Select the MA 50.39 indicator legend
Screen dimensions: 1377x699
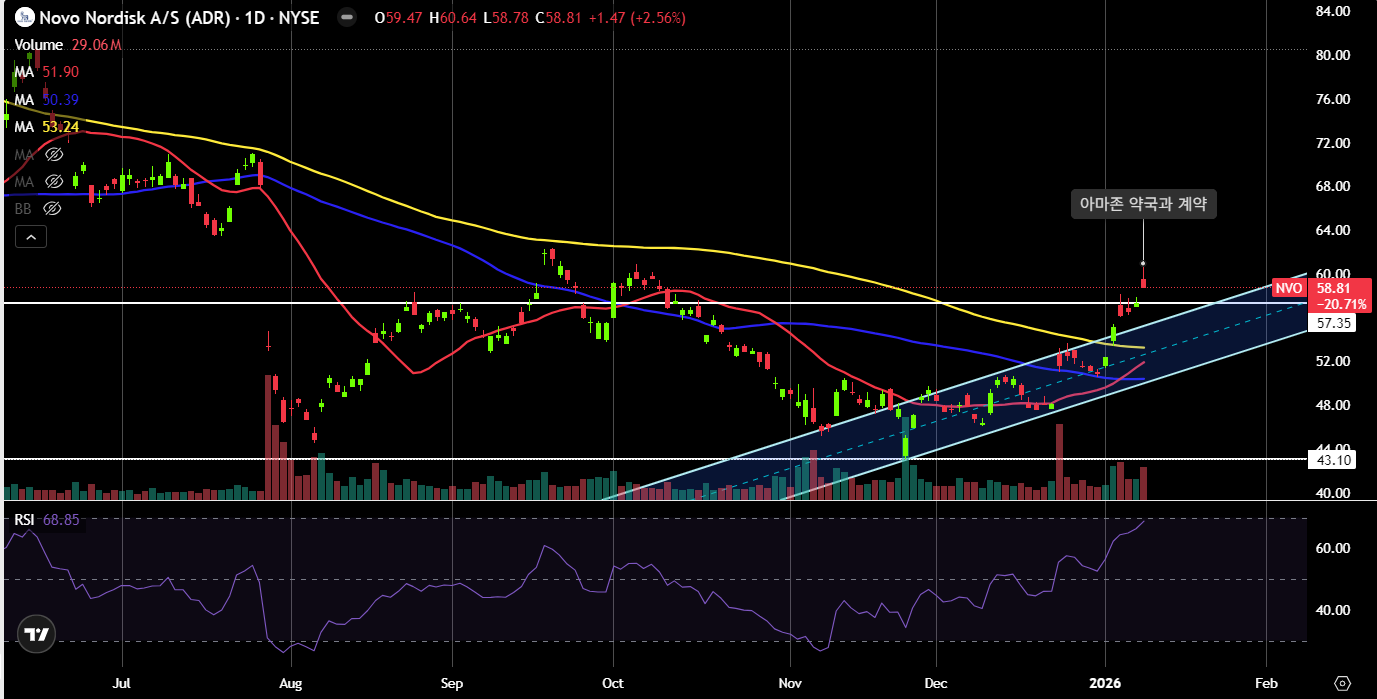coord(46,100)
